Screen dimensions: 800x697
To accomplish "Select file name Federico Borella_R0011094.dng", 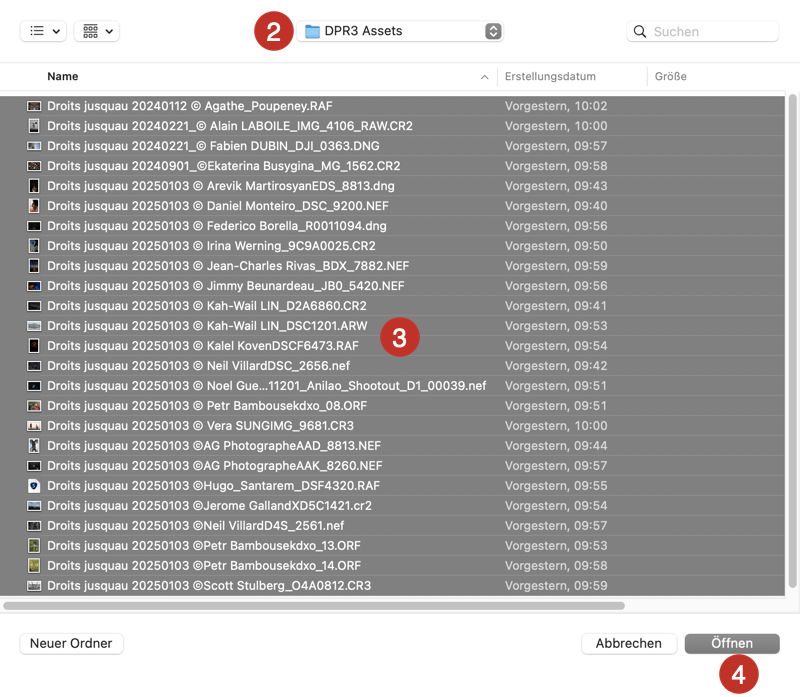I will 217,226.
